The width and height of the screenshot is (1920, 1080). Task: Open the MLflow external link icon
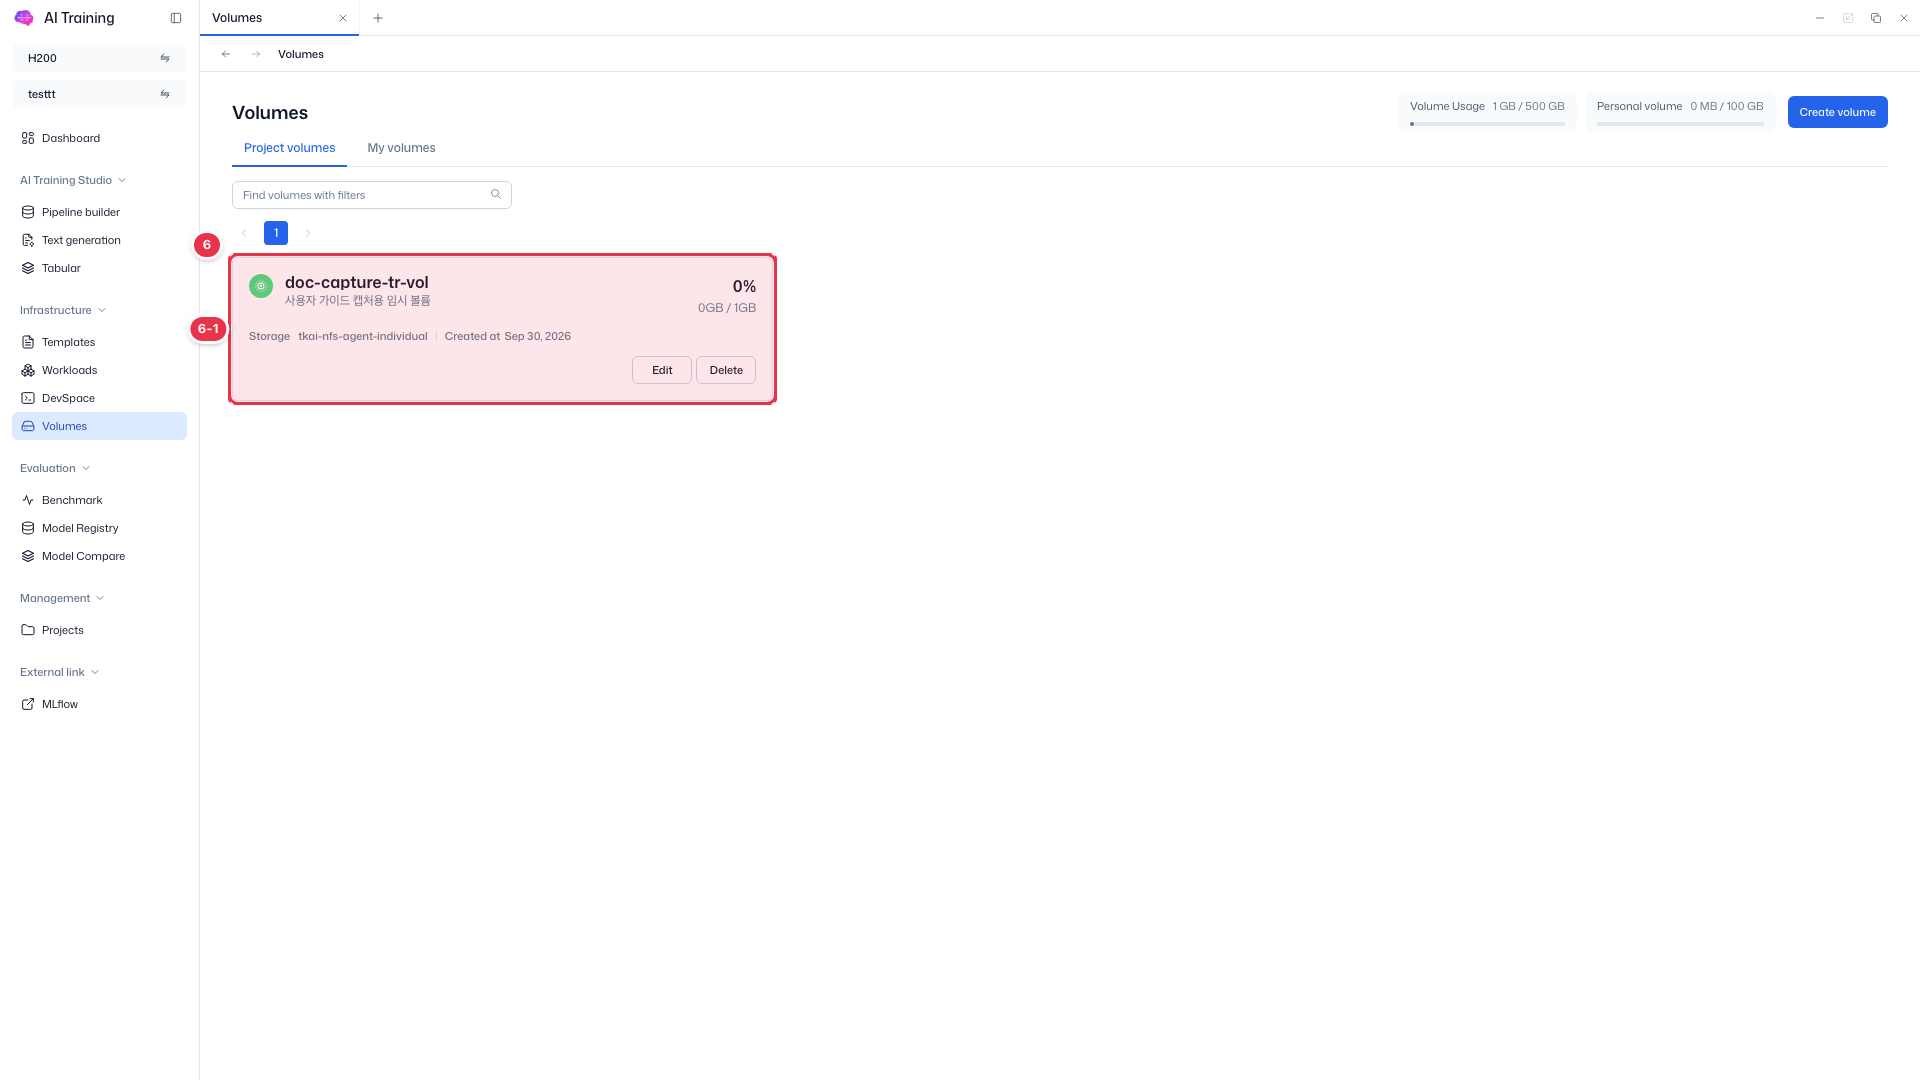[28, 704]
